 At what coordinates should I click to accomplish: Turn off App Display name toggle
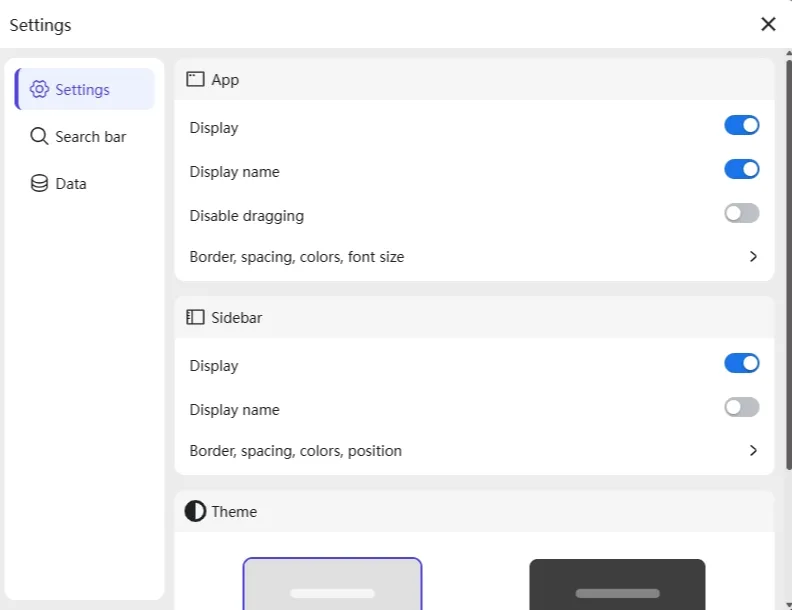[741, 169]
